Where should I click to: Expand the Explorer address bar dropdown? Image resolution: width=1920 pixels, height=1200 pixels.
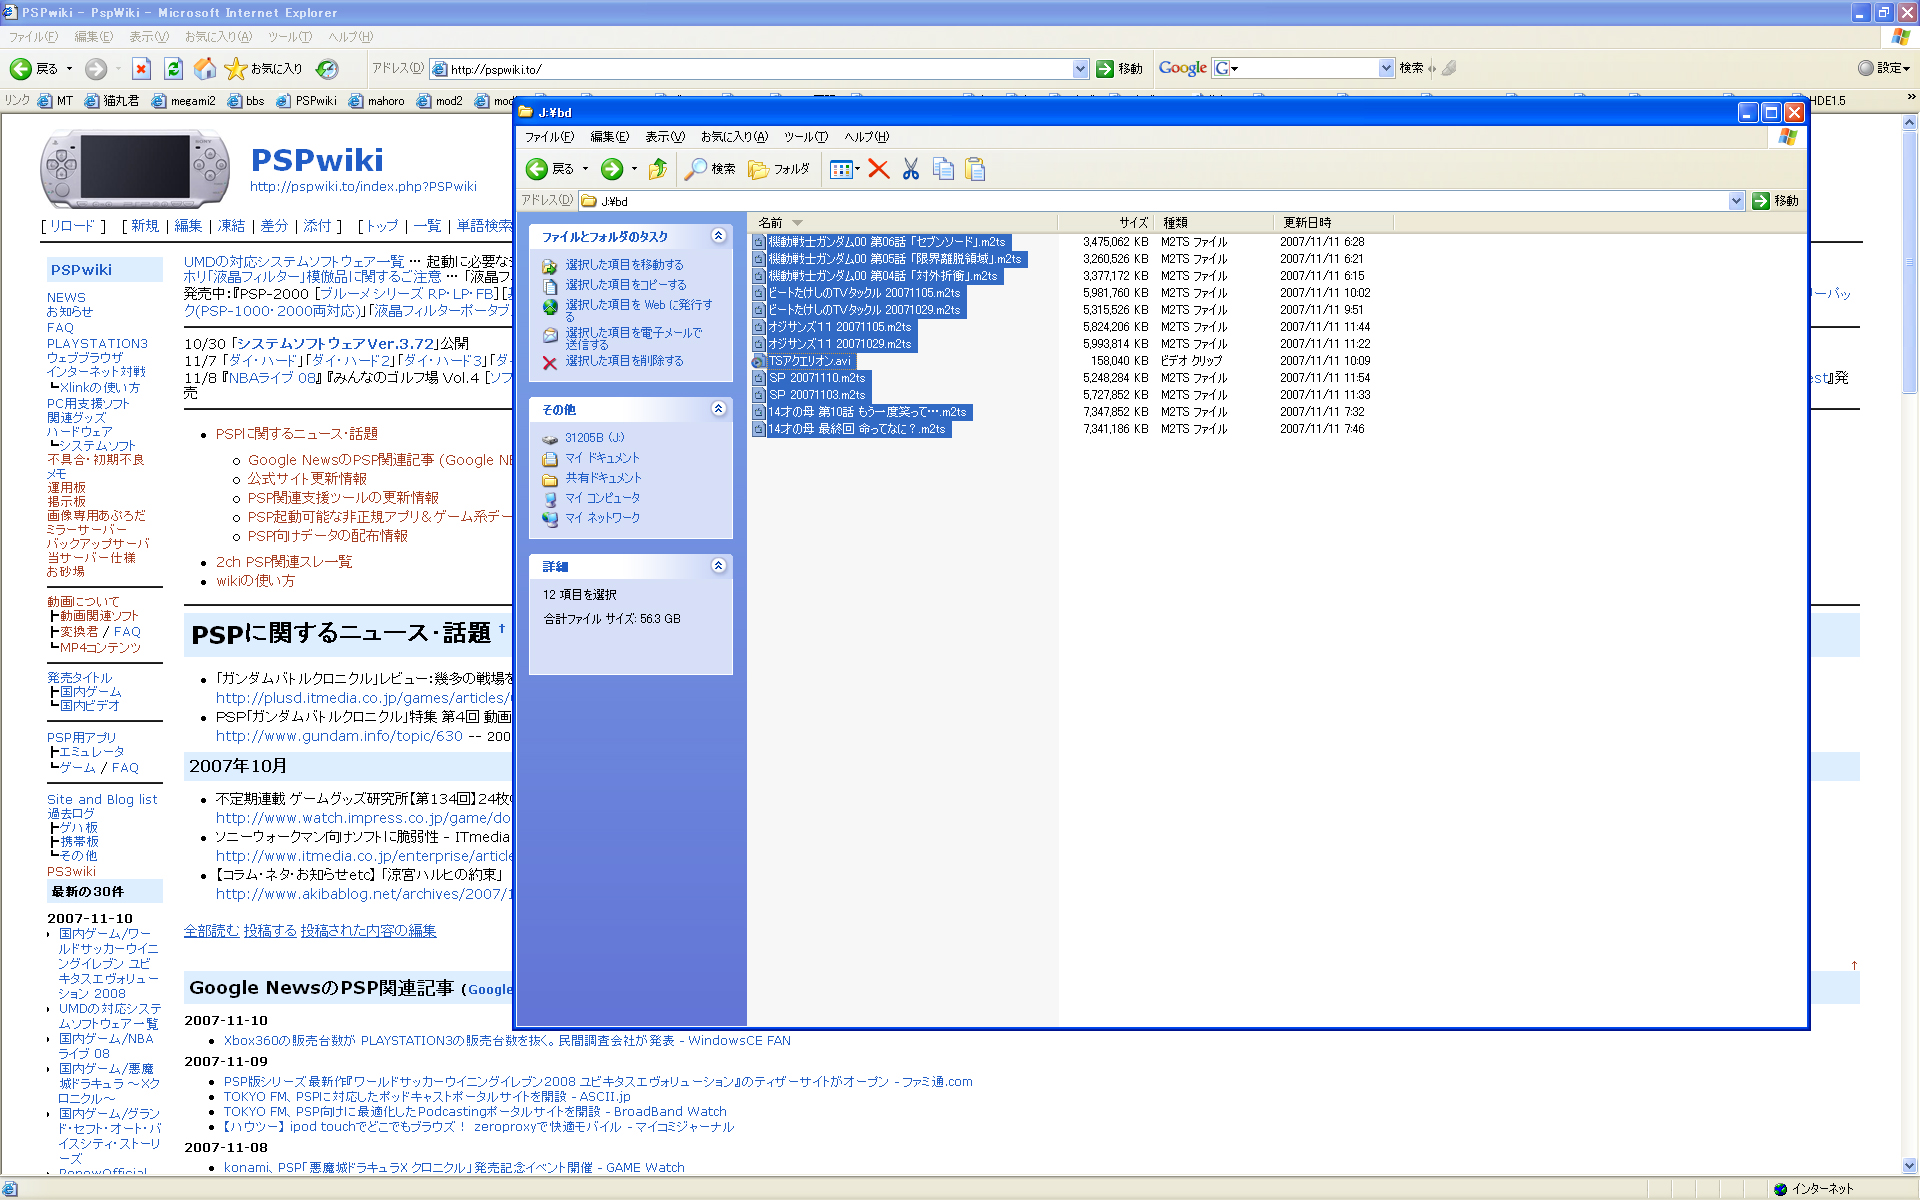coord(1736,201)
